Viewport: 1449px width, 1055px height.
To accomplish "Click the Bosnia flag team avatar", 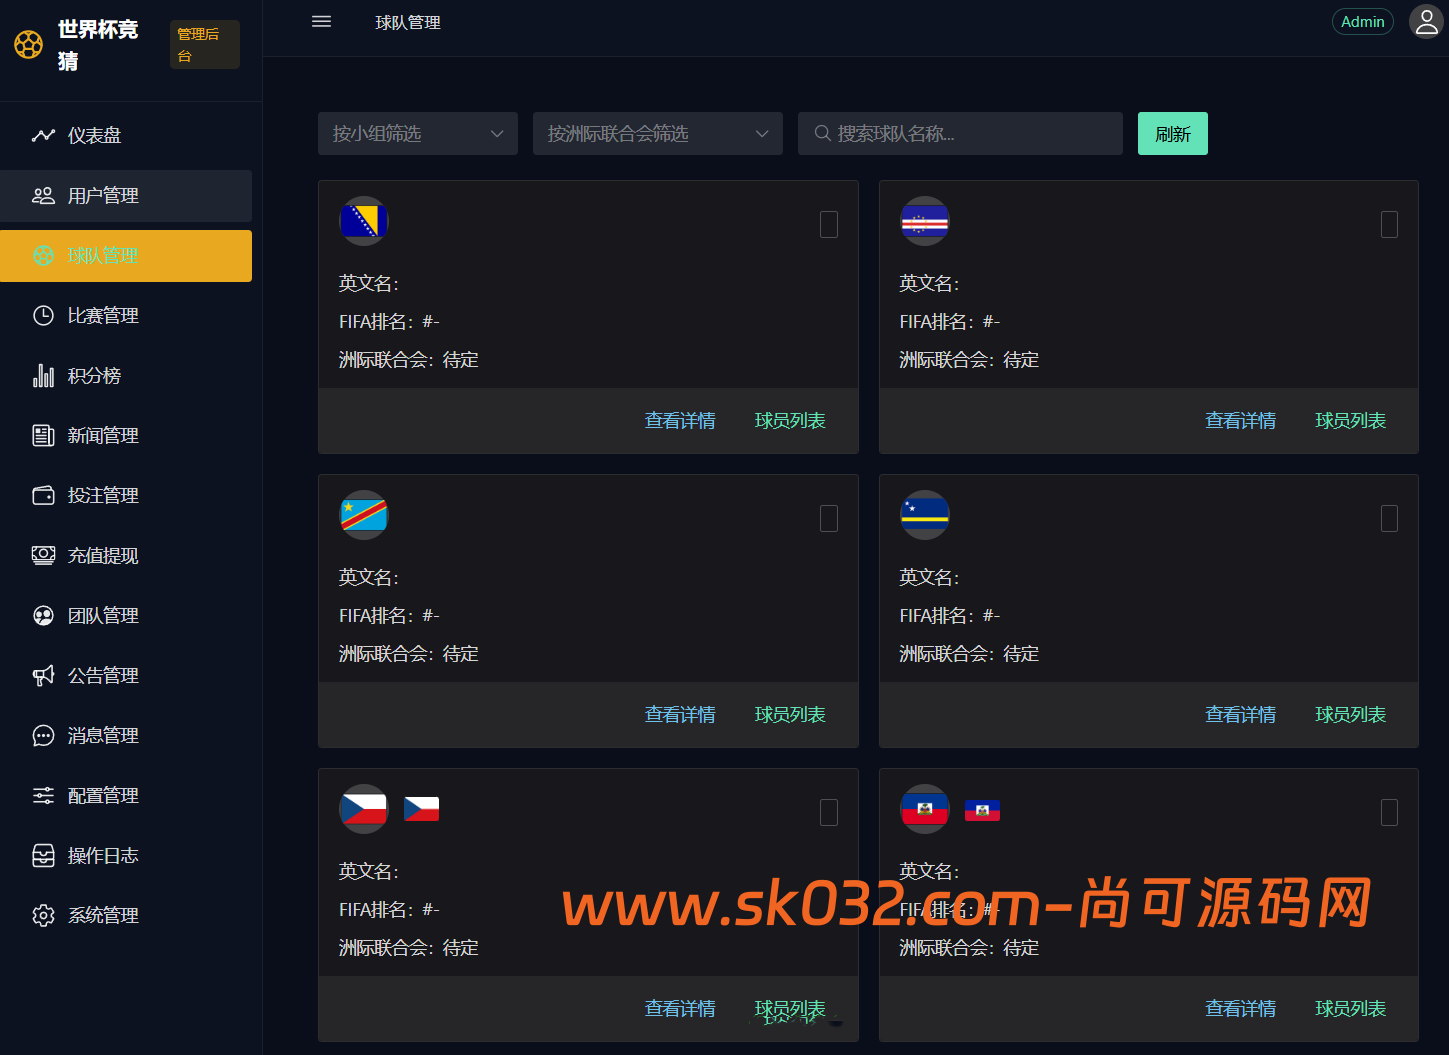I will 364,221.
